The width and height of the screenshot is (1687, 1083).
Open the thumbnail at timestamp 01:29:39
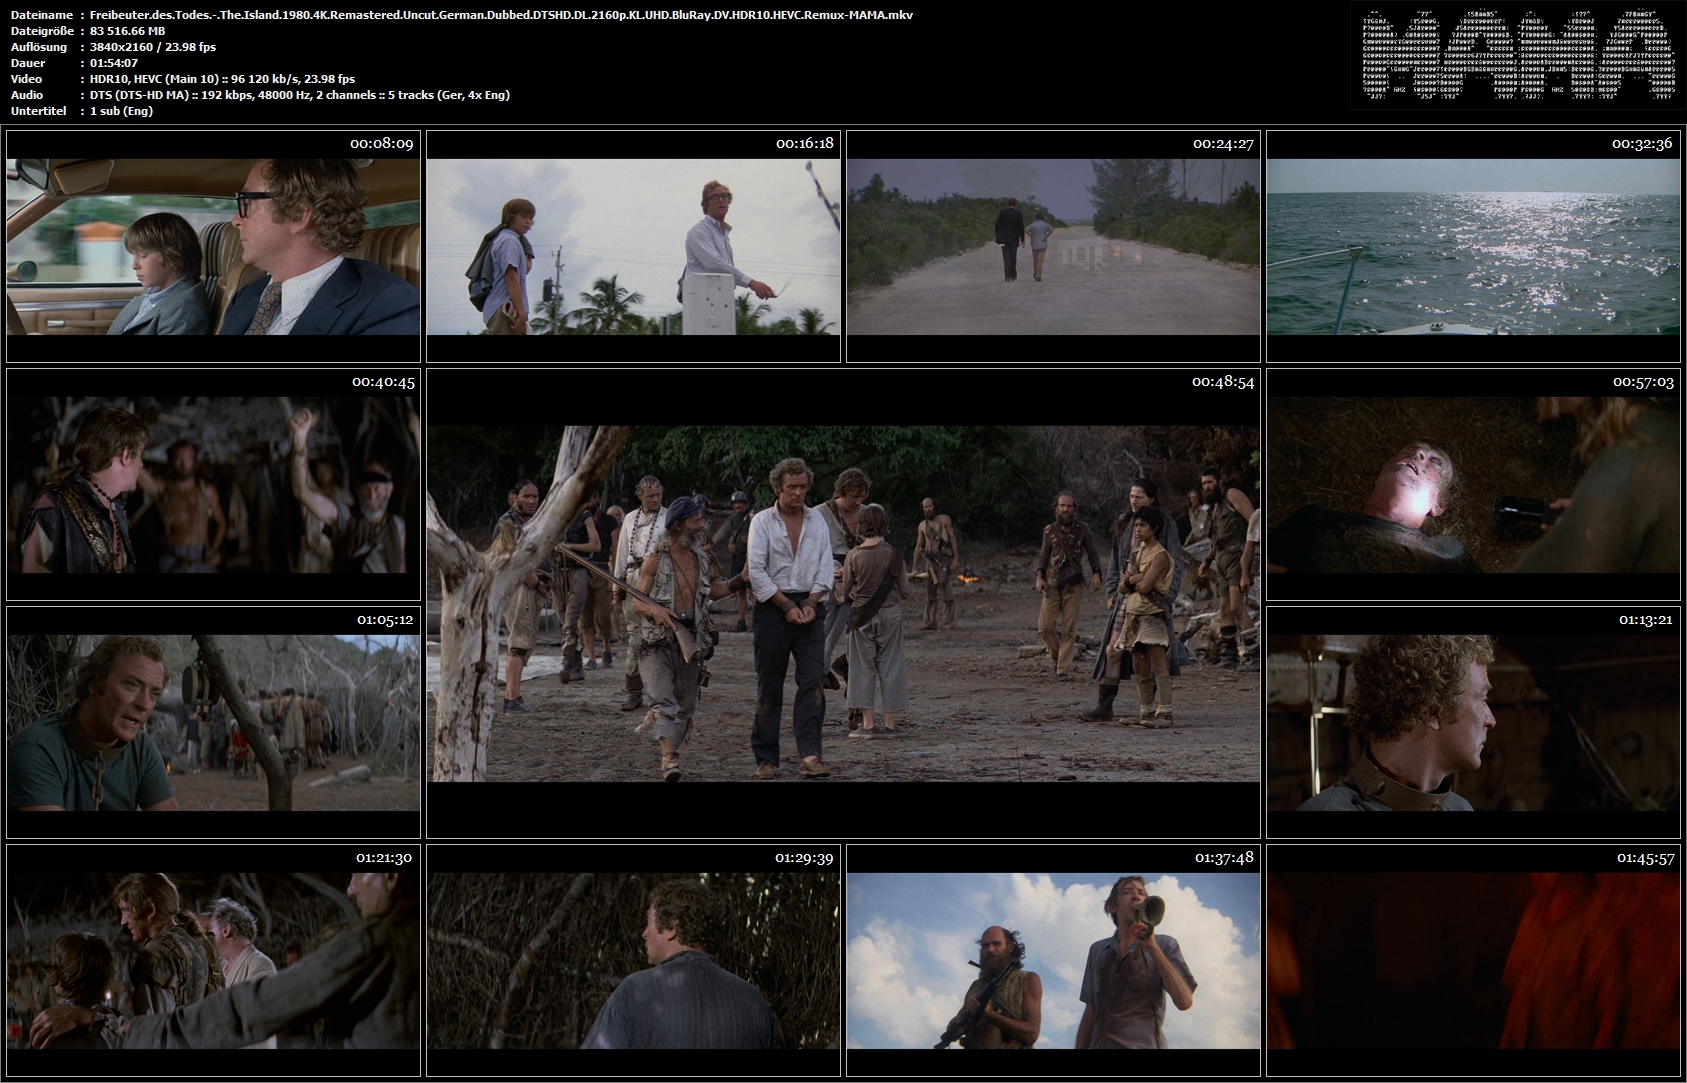coord(633,960)
